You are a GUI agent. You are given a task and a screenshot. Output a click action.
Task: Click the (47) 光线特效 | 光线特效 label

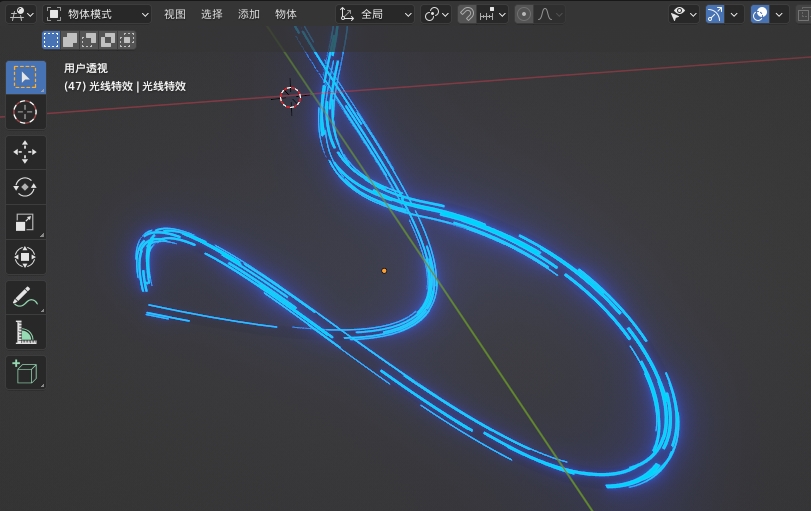point(125,86)
